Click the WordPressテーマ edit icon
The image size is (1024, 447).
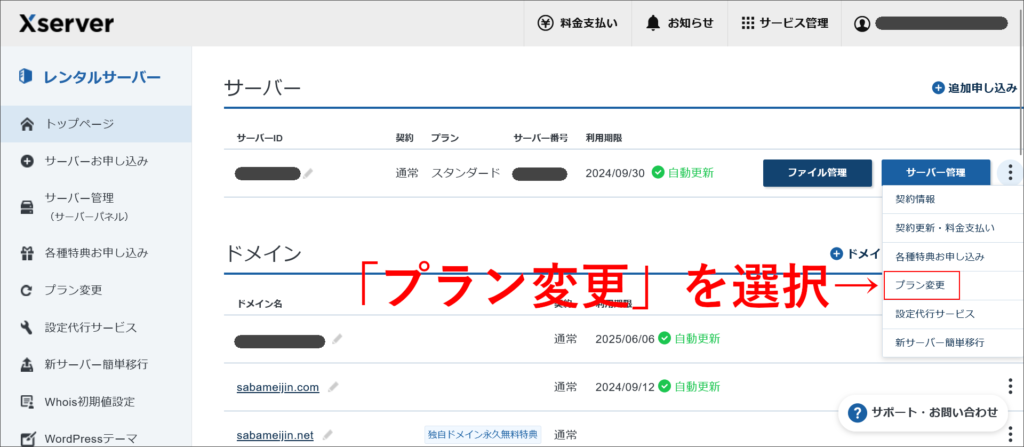point(27,439)
